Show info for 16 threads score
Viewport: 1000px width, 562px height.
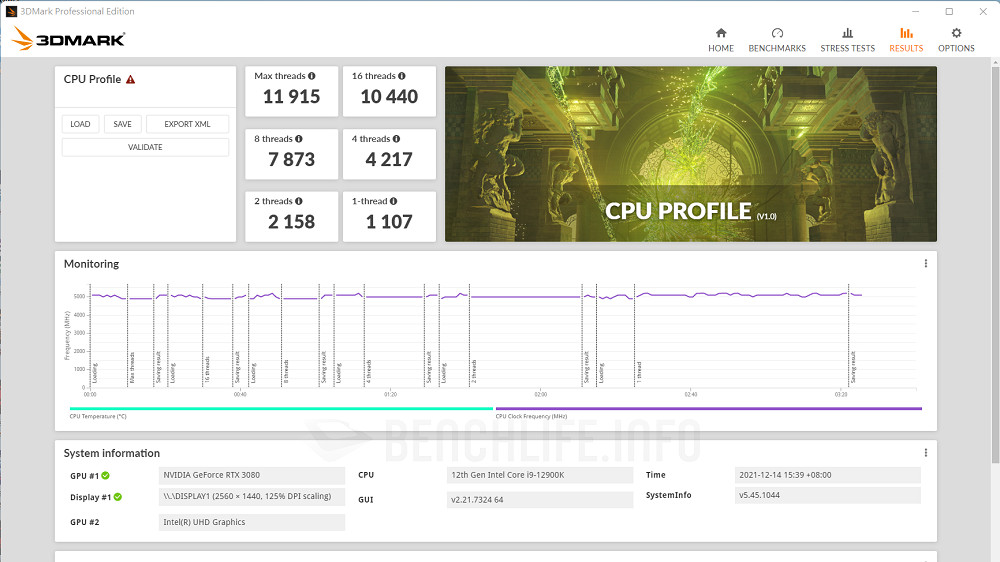[402, 76]
